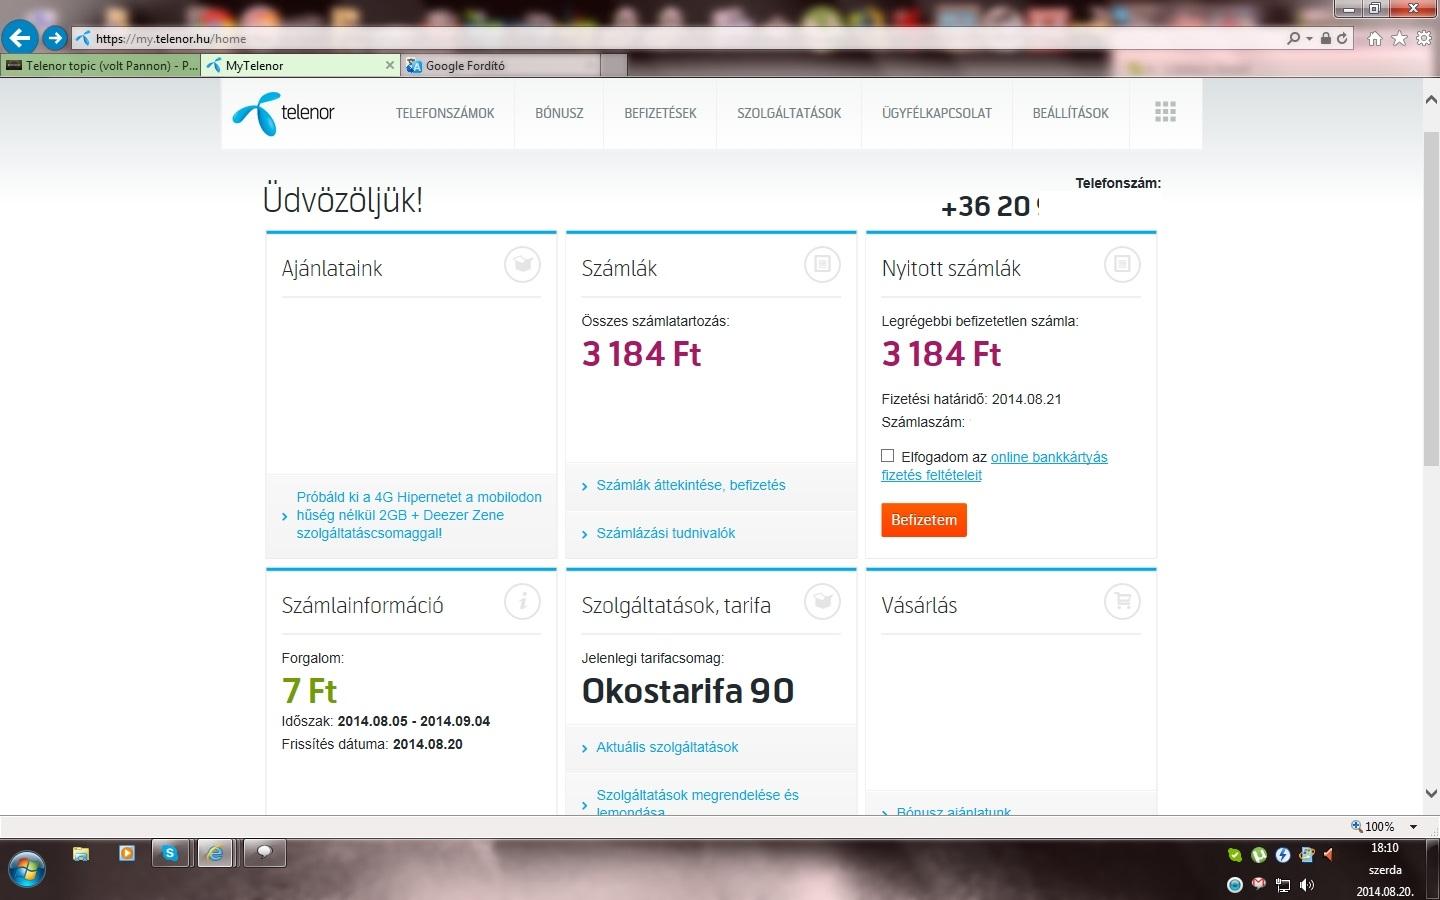This screenshot has height=900, width=1440.
Task: Click the security lock icon in address bar
Action: click(1326, 38)
